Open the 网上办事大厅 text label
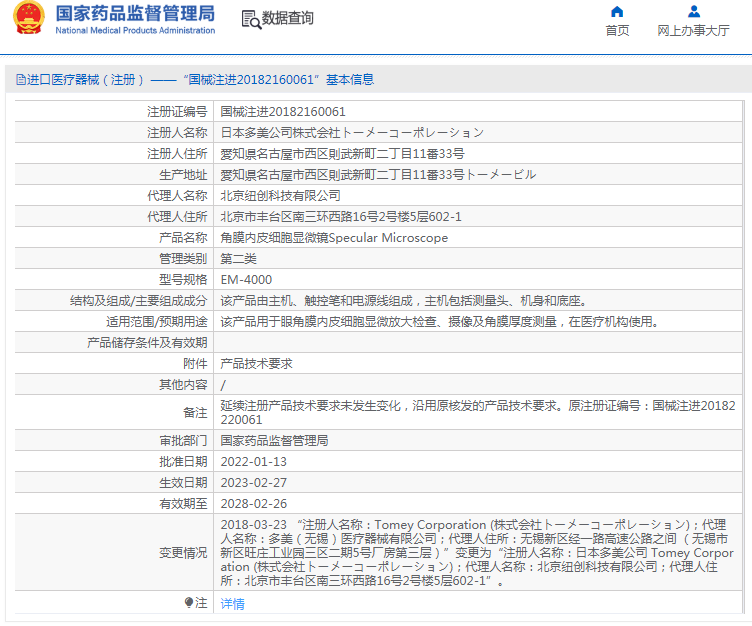 pyautogui.click(x=693, y=31)
